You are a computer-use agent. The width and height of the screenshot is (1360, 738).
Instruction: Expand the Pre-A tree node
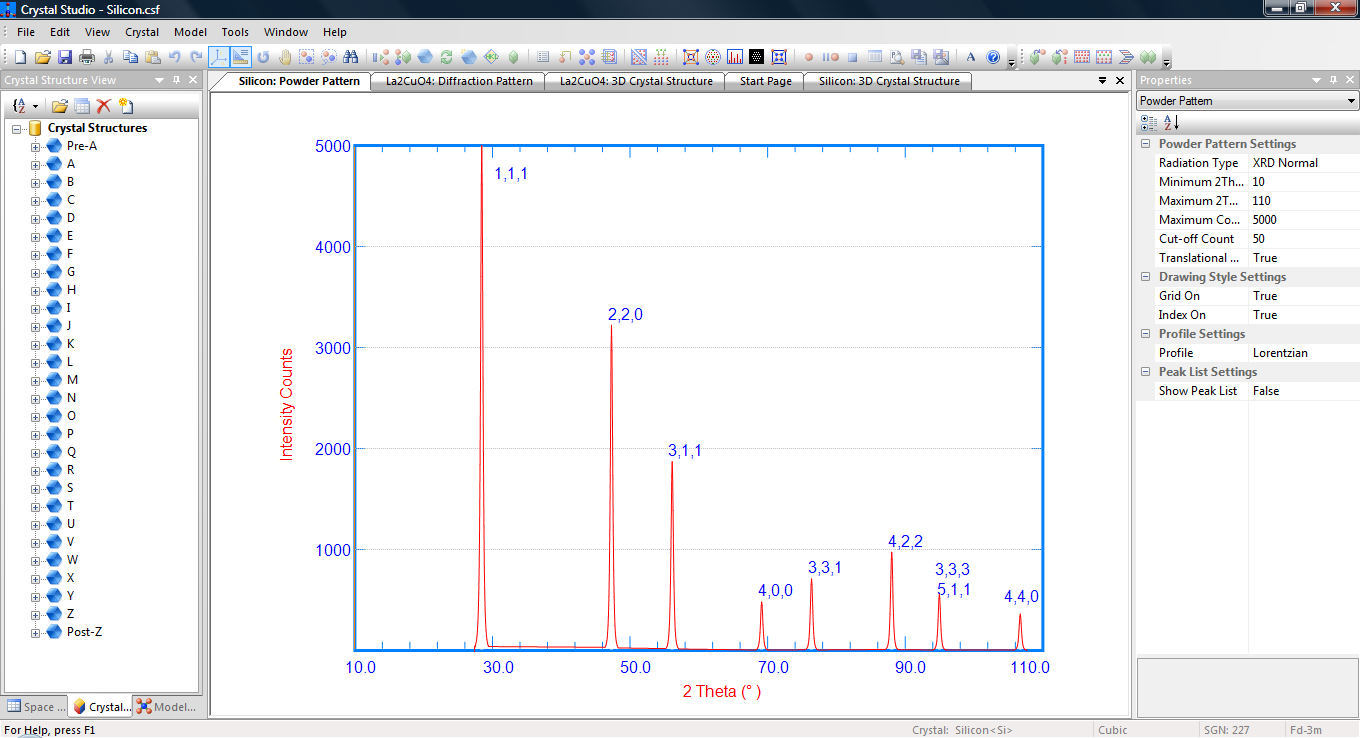36,146
